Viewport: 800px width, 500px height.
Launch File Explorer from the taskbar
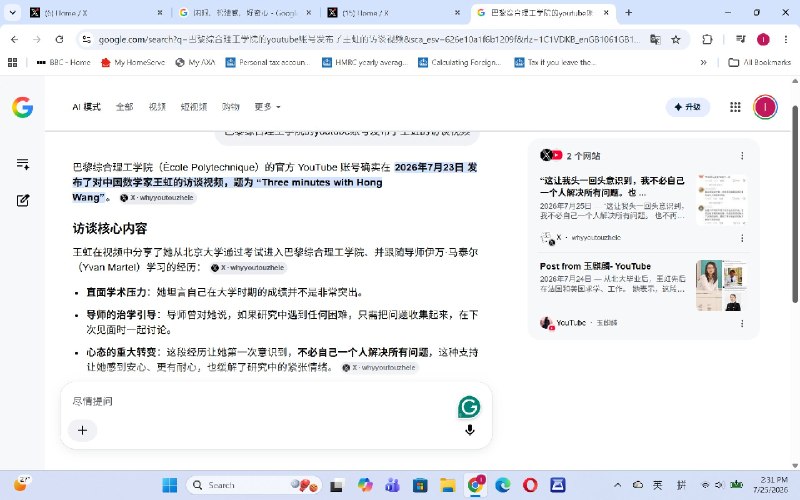click(x=447, y=485)
